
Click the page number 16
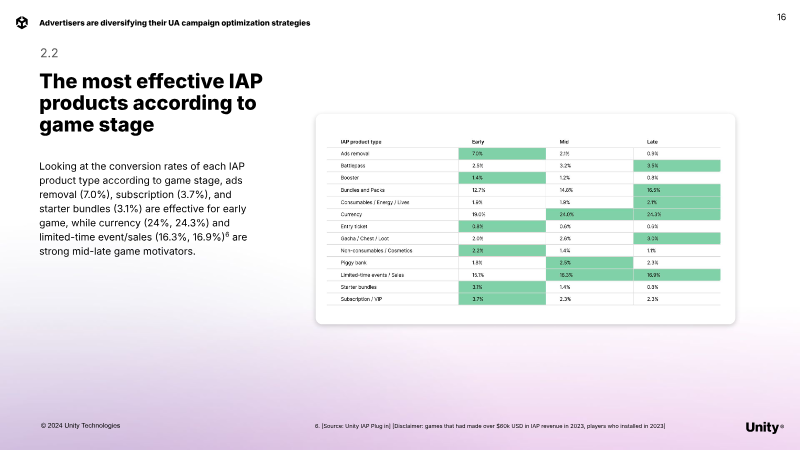781,17
